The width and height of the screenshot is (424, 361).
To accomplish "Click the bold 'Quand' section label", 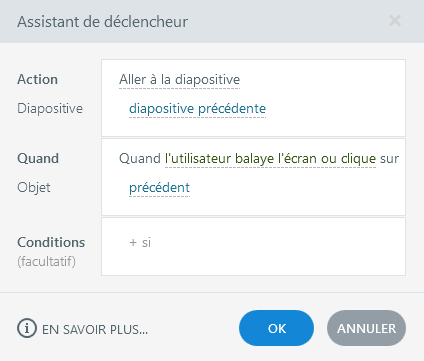I will (x=38, y=159).
